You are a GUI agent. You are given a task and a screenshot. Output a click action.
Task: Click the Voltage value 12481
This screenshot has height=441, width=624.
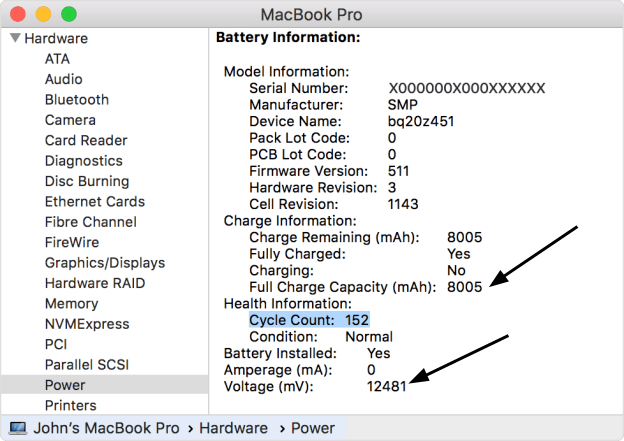(386, 386)
